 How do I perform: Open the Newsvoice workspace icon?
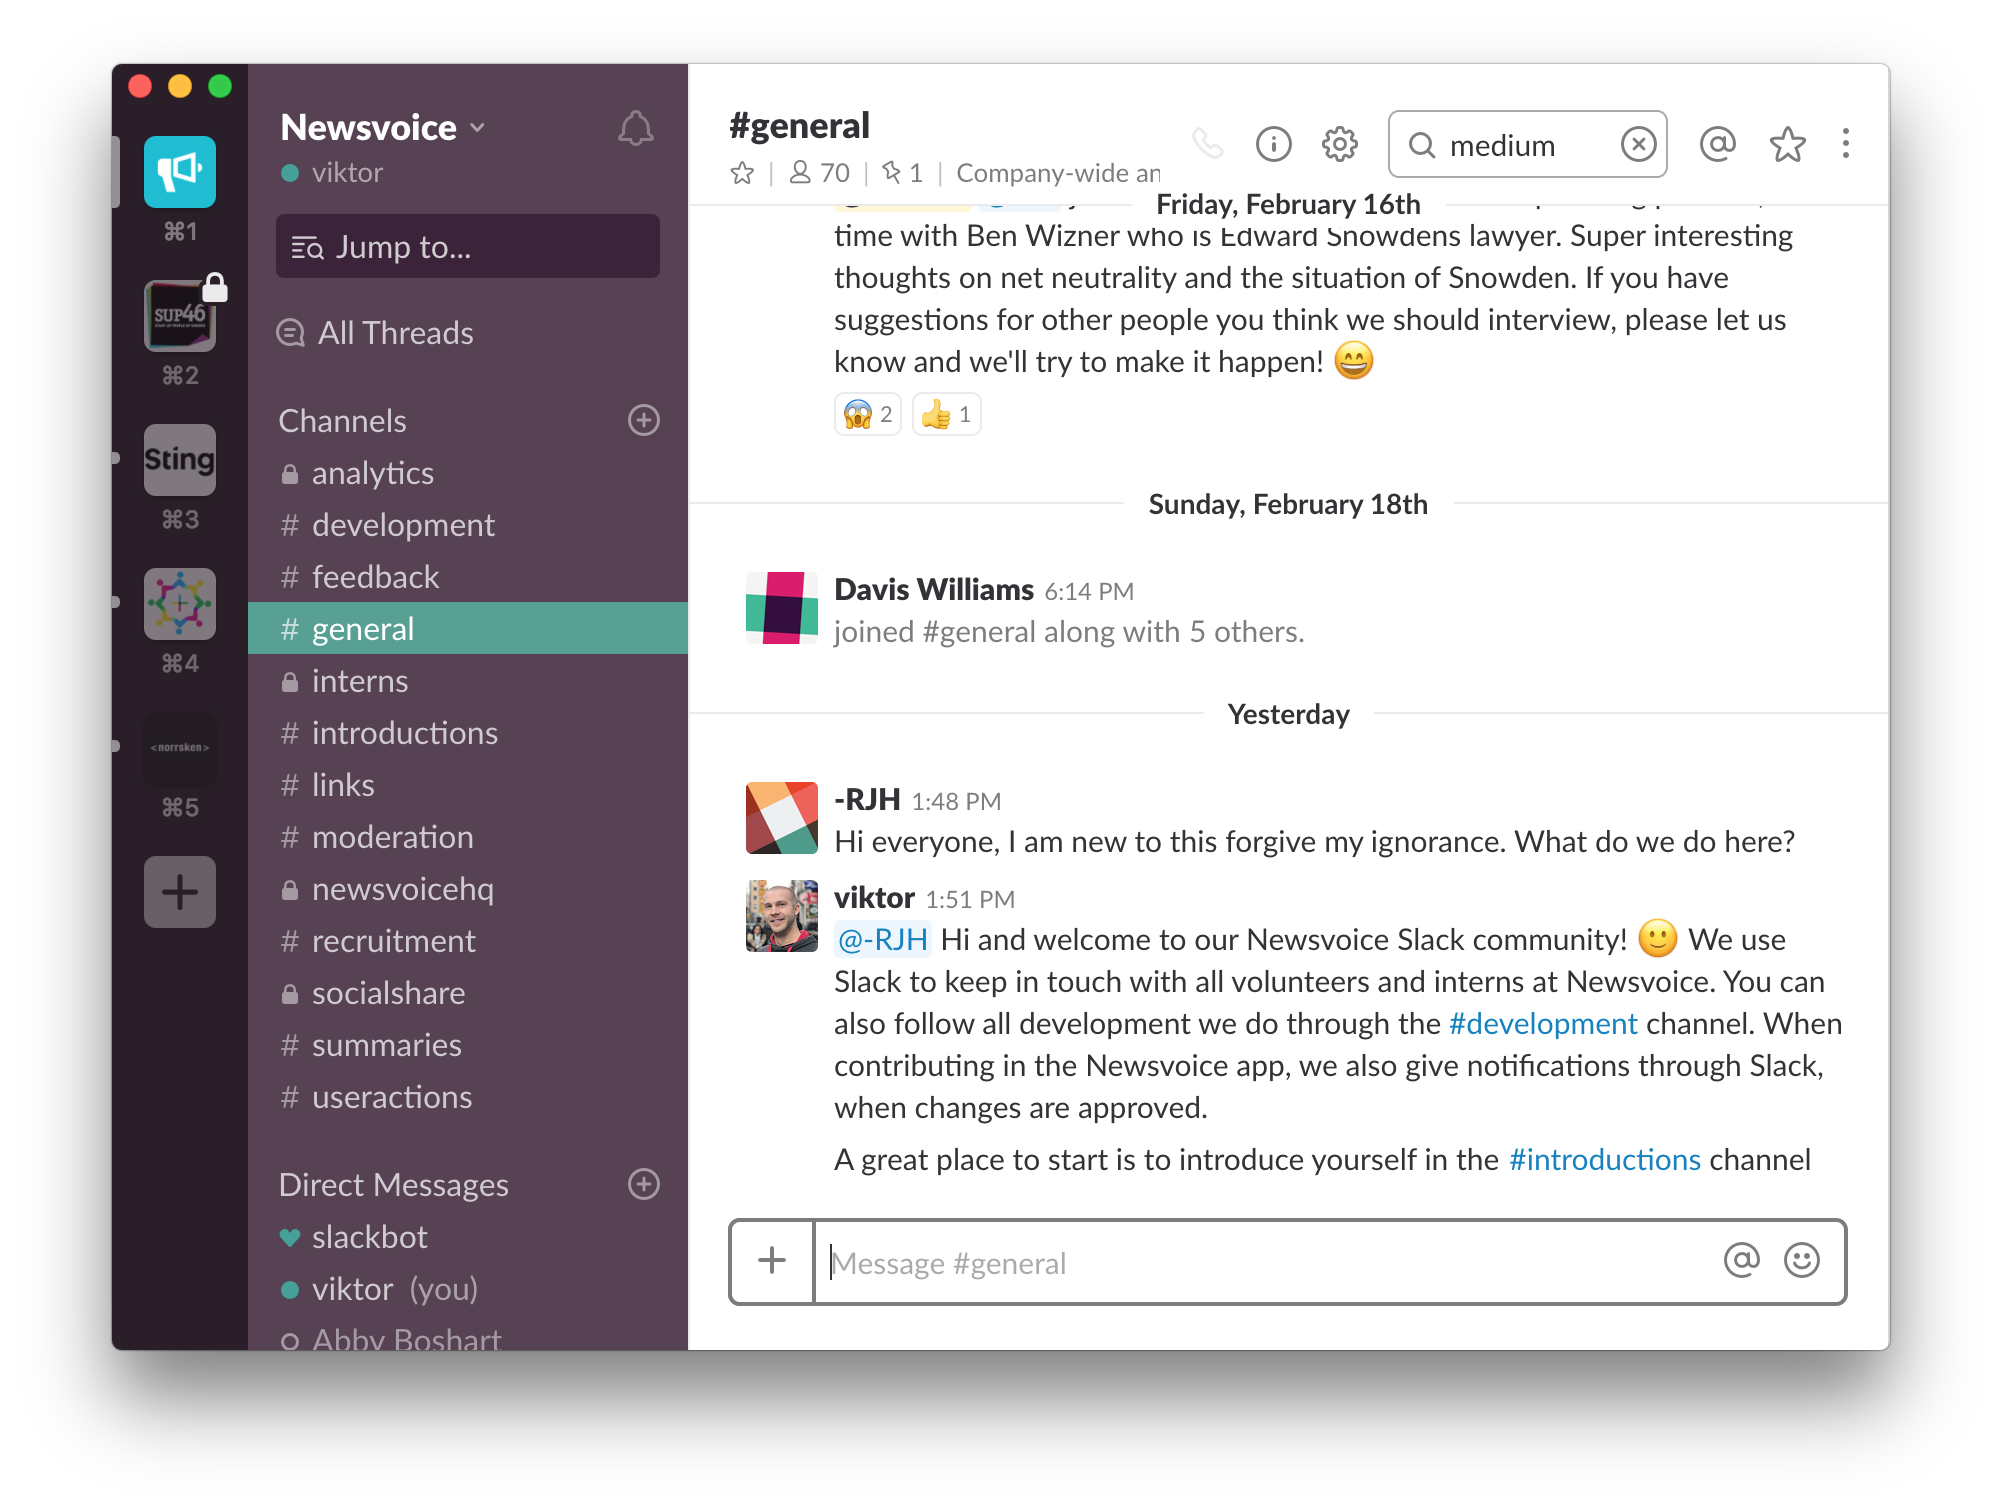pyautogui.click(x=180, y=172)
